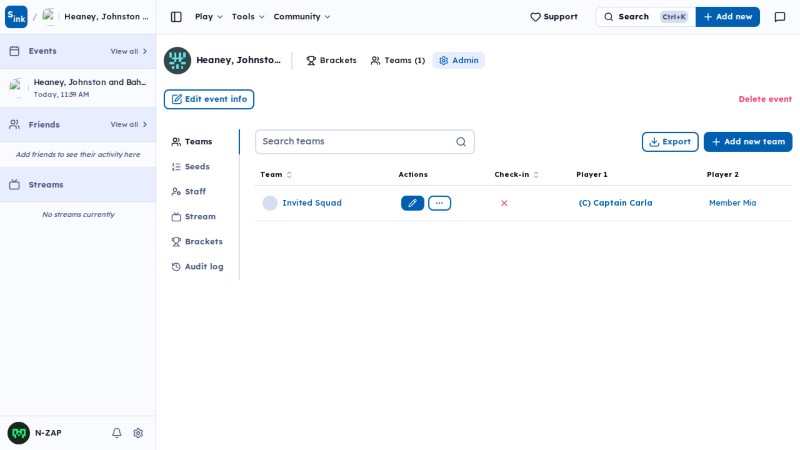Expand the Tools menu
800x450 pixels.
248,17
